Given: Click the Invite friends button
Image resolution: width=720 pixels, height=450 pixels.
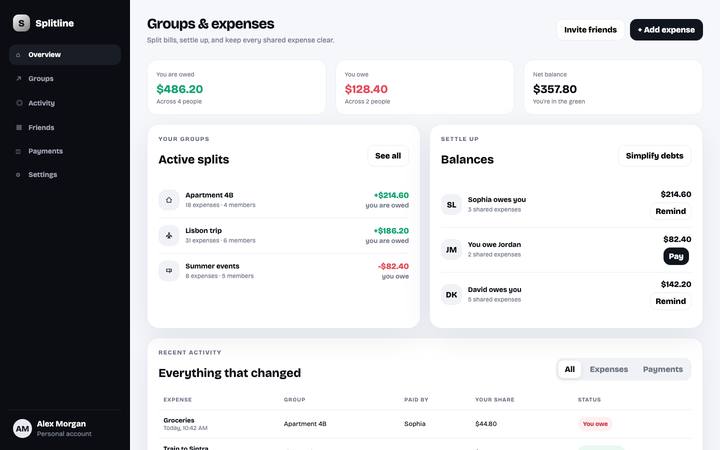Looking at the screenshot, I should (x=590, y=29).
